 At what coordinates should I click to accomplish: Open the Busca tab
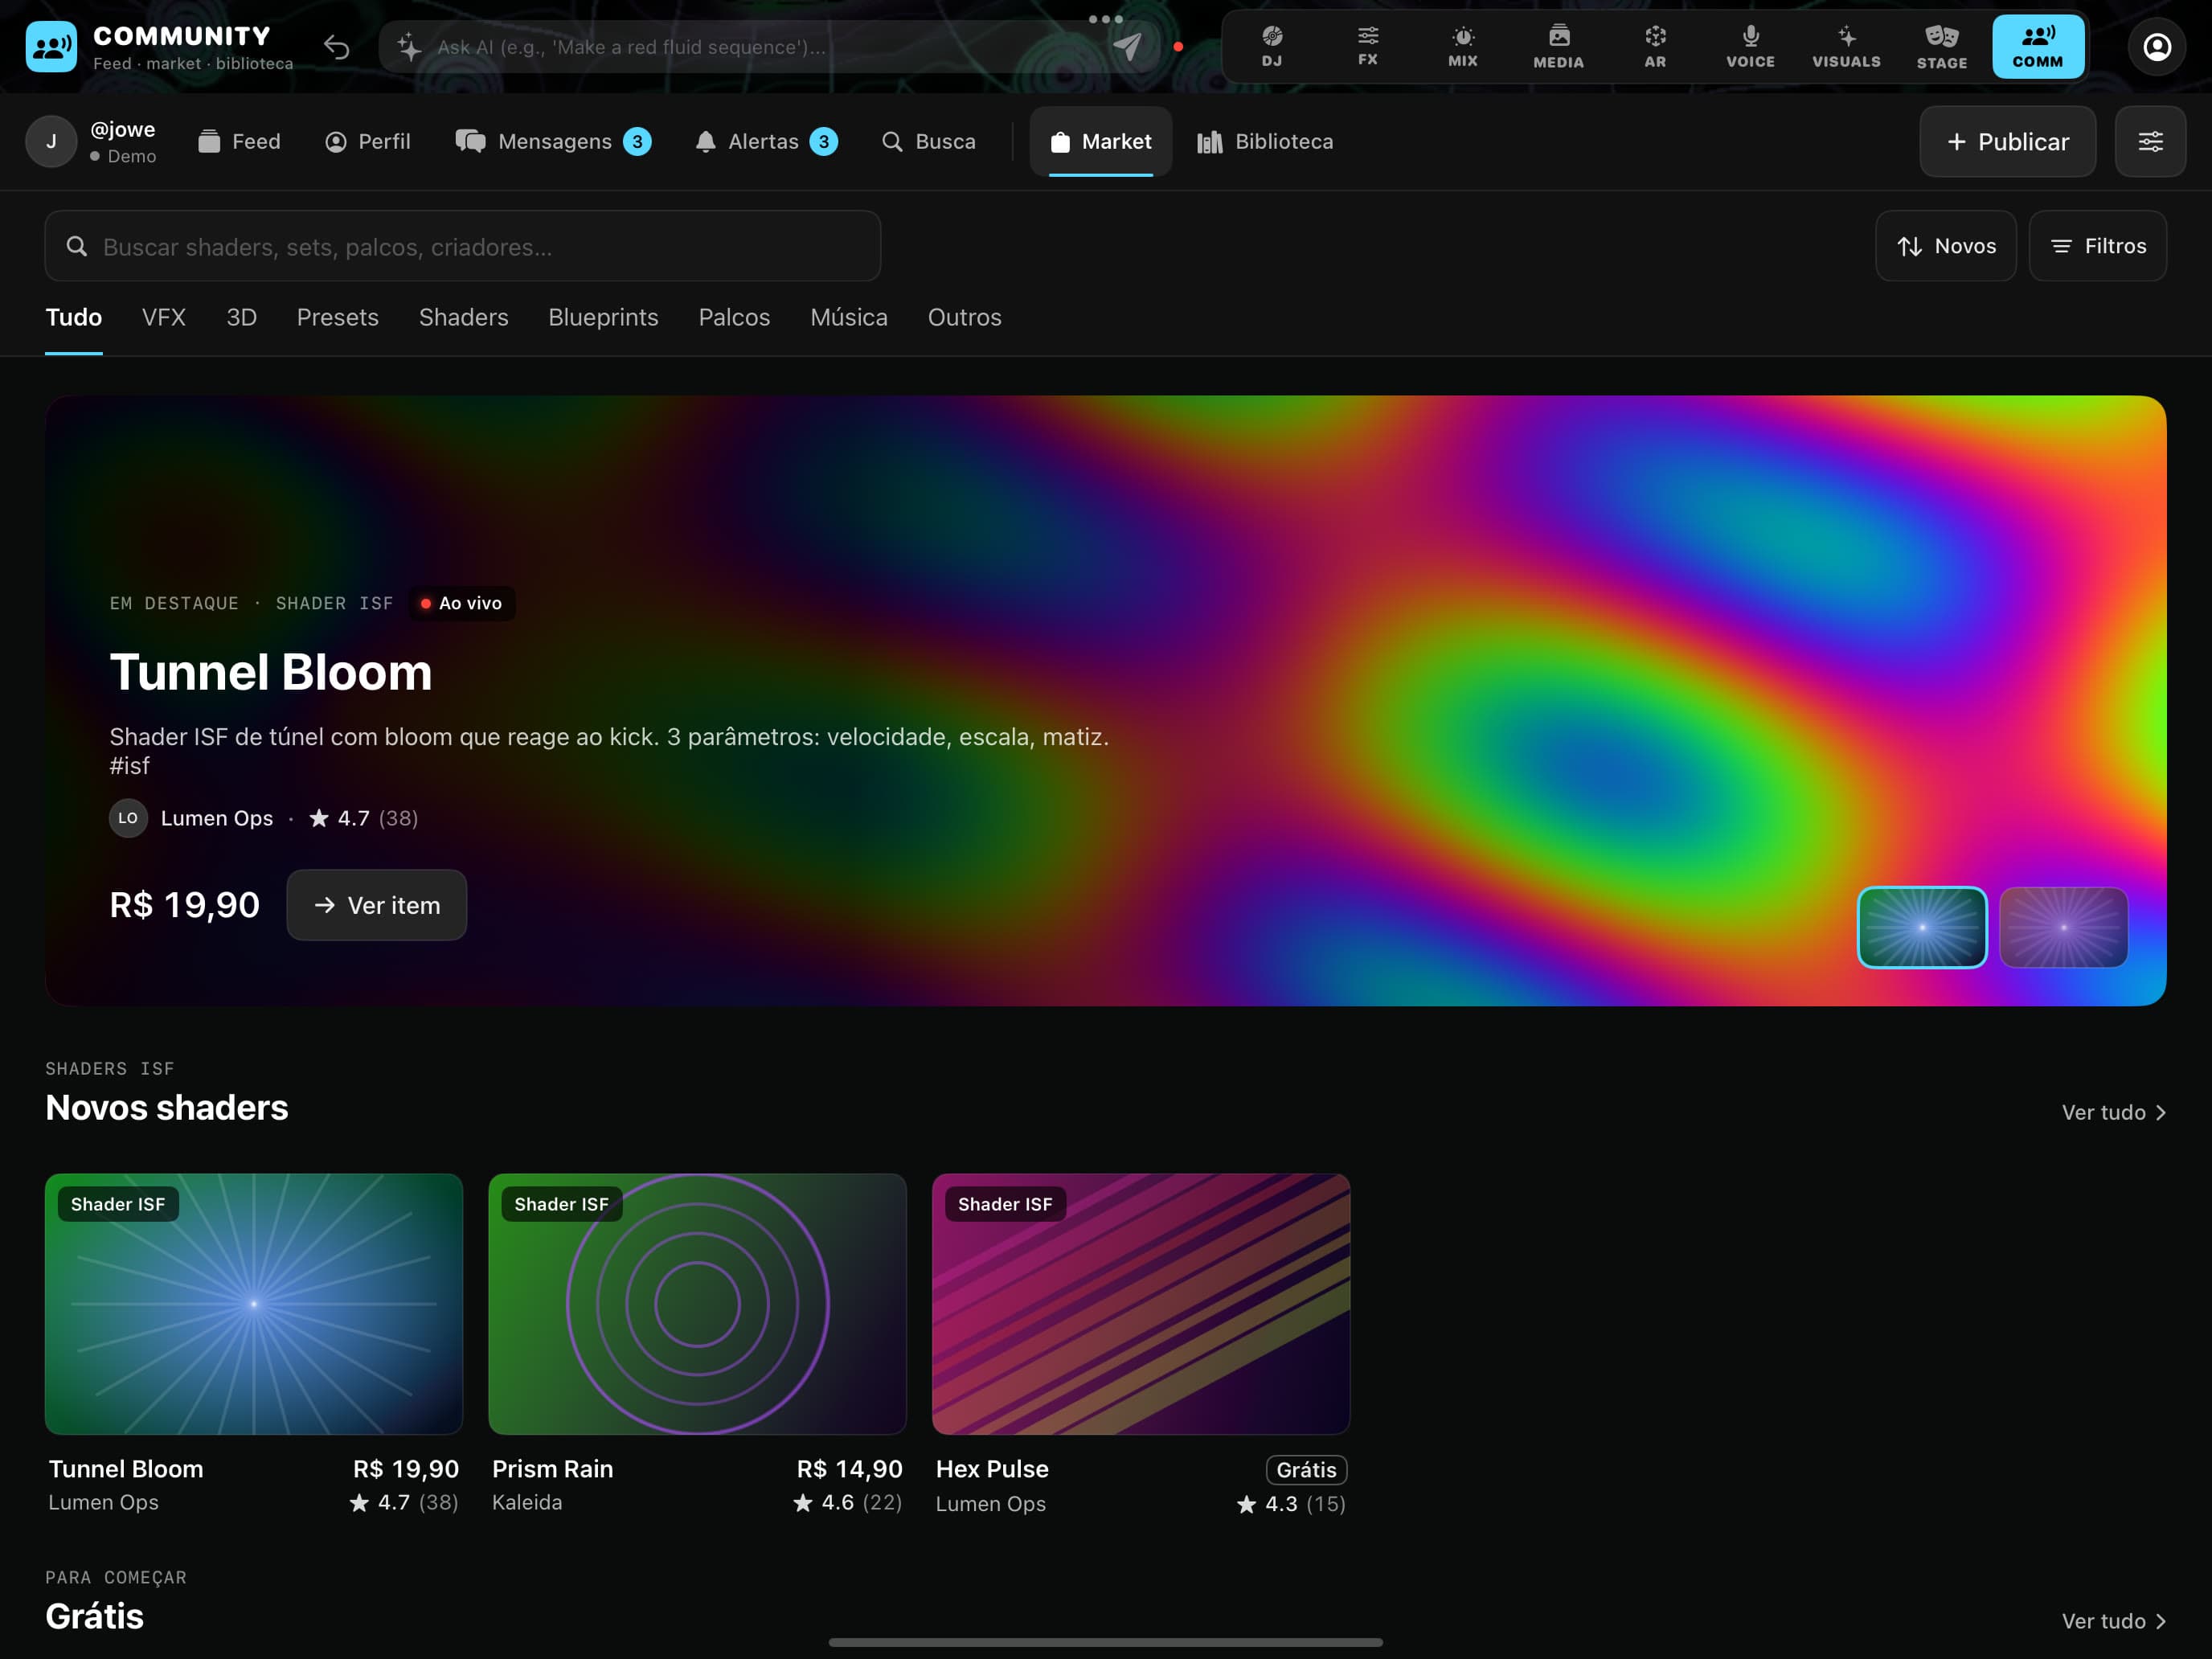(x=929, y=141)
